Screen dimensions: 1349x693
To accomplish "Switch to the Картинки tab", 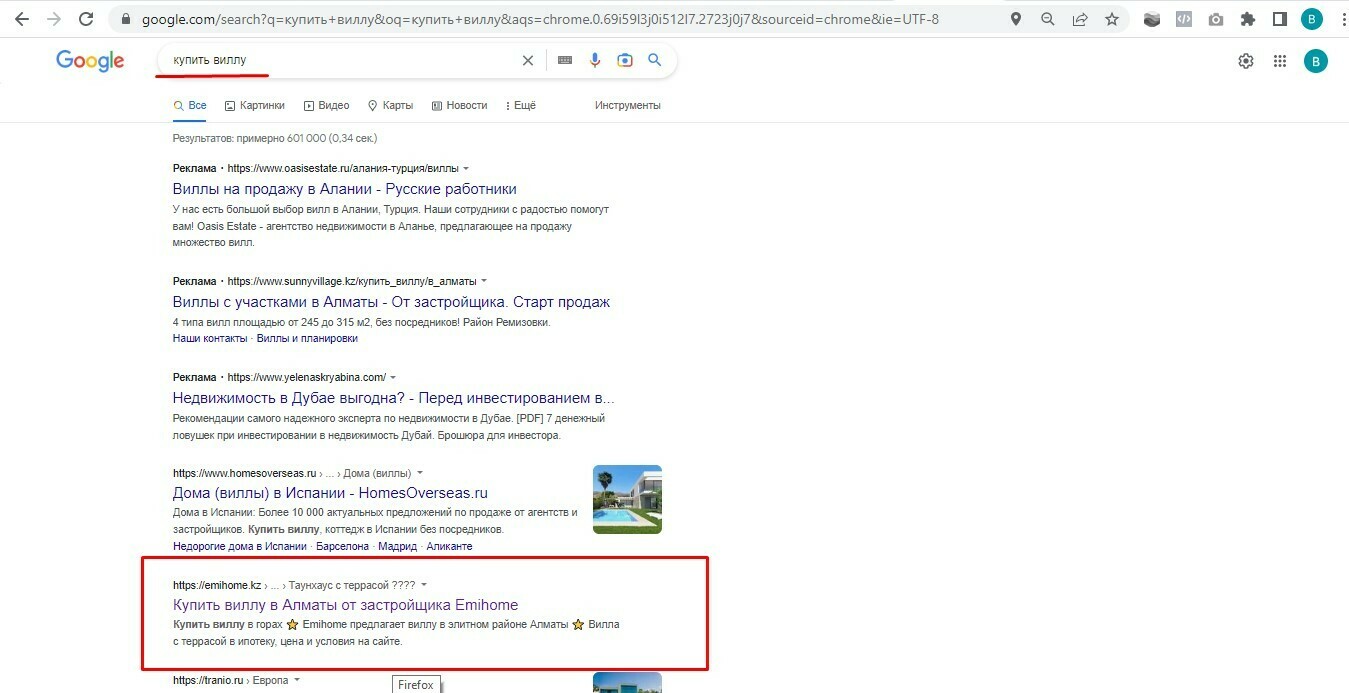I will click(255, 105).
